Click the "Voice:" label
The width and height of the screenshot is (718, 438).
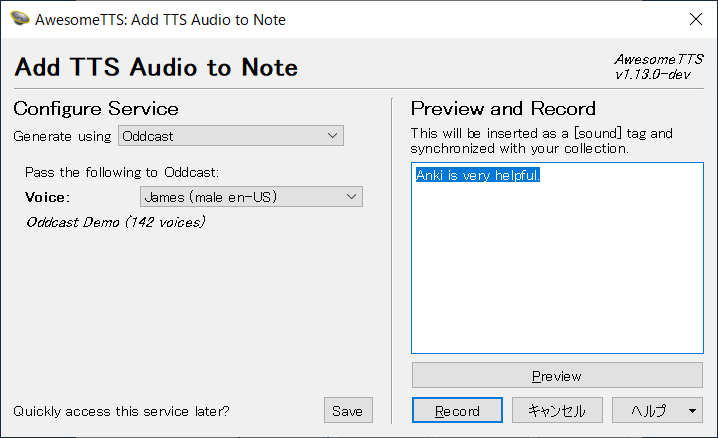tap(47, 197)
